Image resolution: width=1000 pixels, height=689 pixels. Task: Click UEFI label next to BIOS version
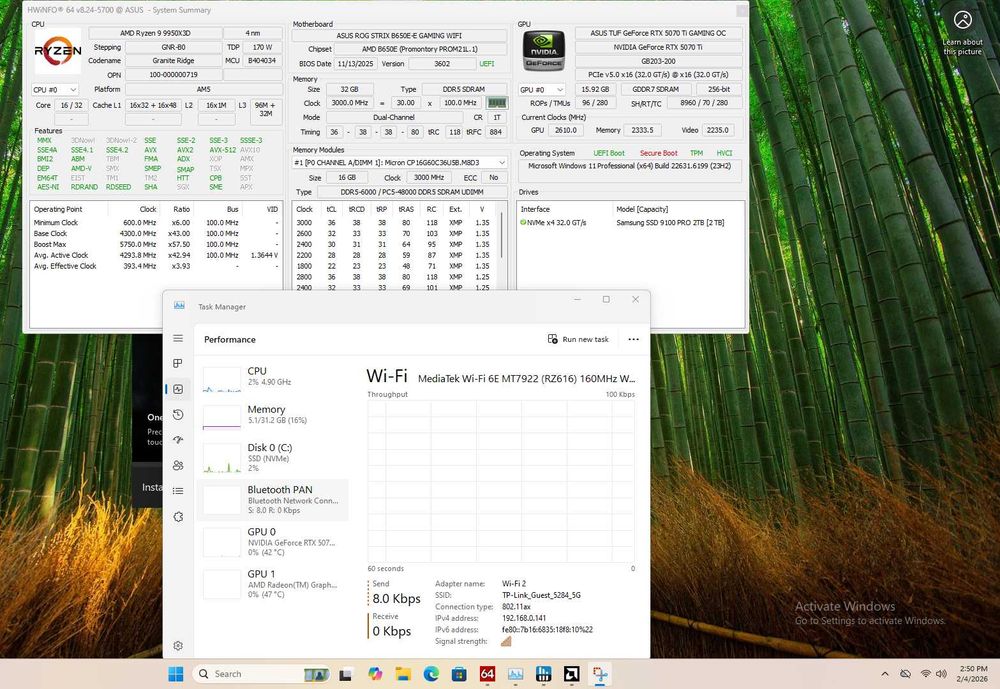click(x=487, y=64)
